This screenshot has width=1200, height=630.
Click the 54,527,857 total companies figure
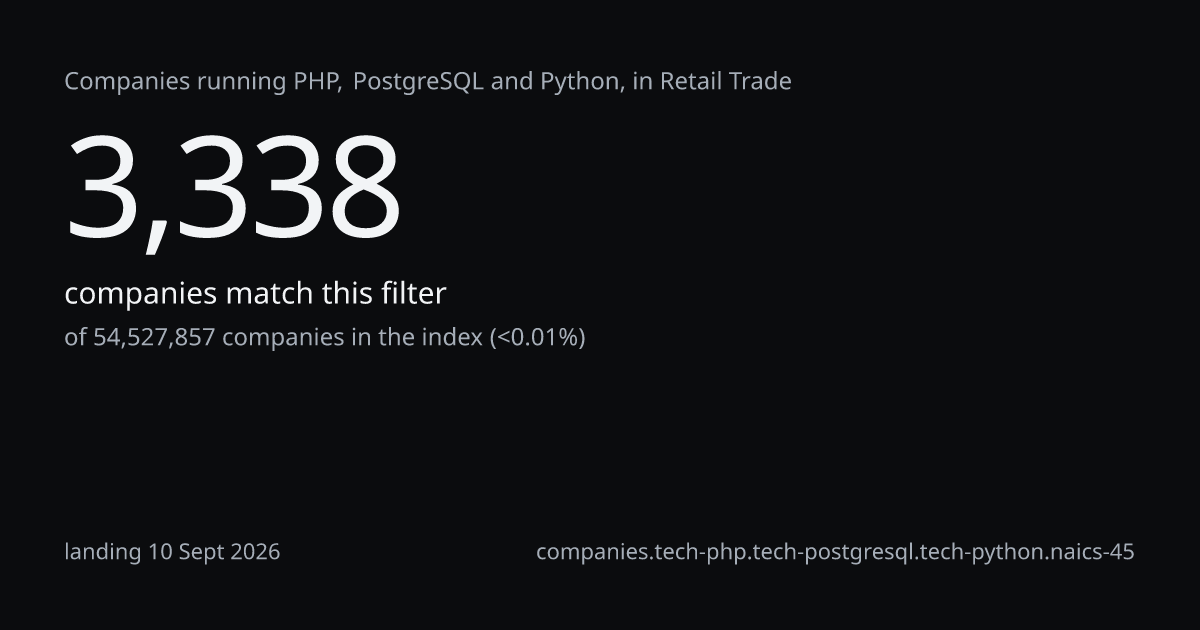coord(154,337)
